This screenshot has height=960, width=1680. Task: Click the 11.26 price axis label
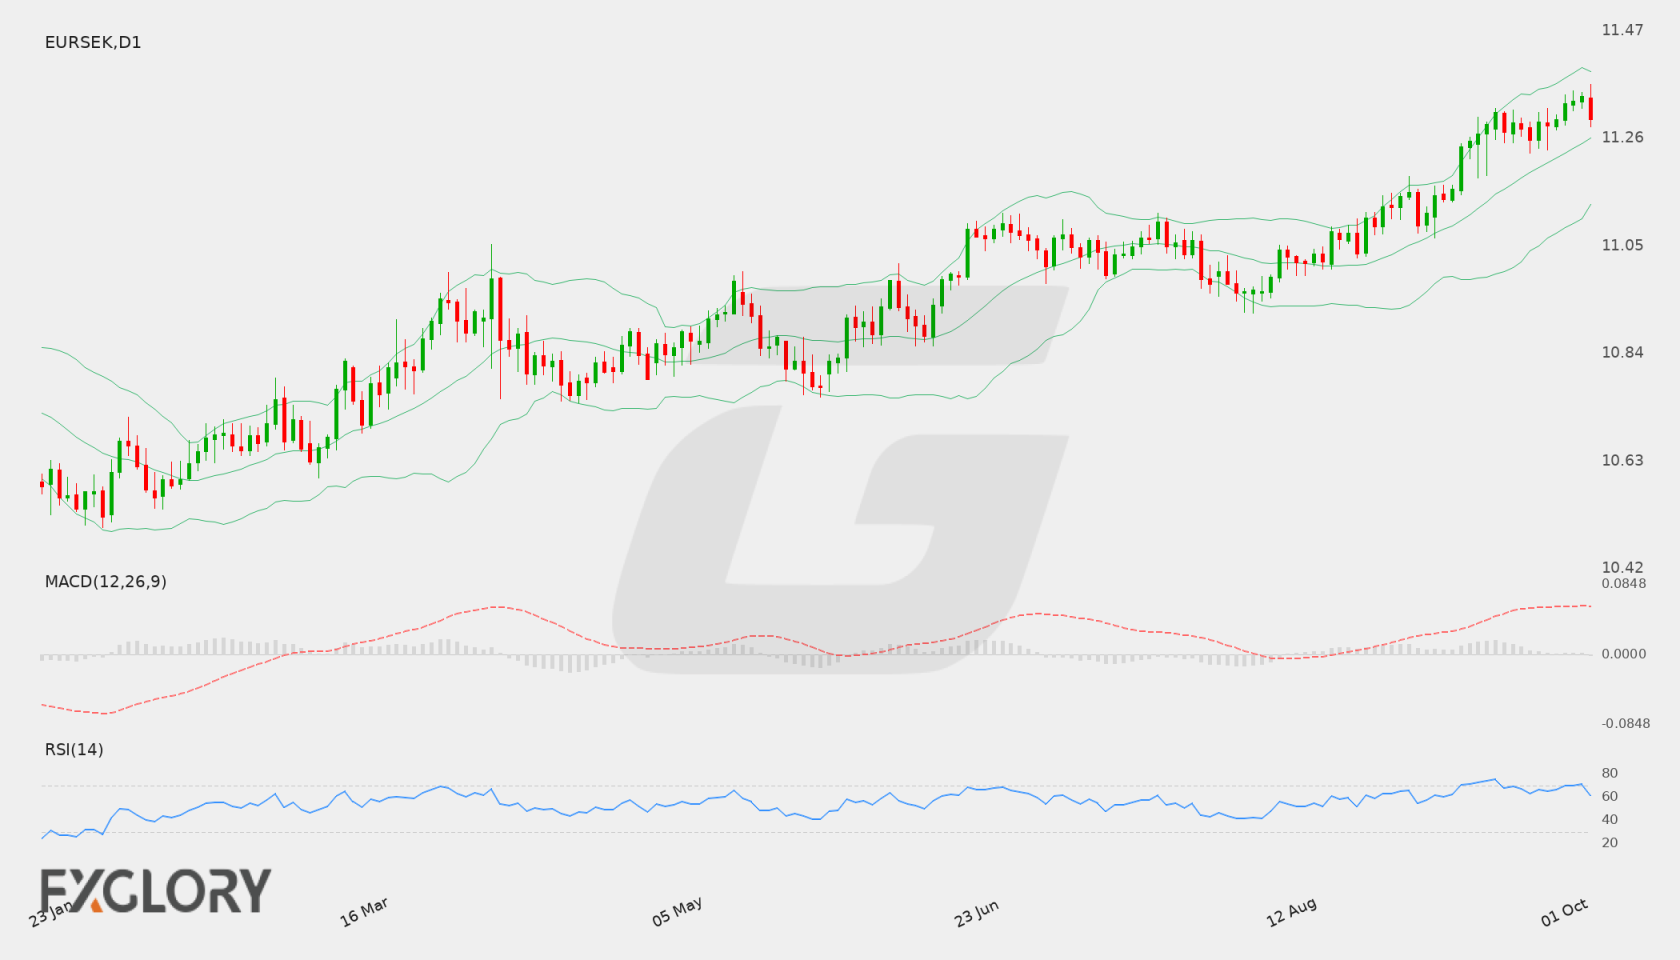pyautogui.click(x=1622, y=137)
